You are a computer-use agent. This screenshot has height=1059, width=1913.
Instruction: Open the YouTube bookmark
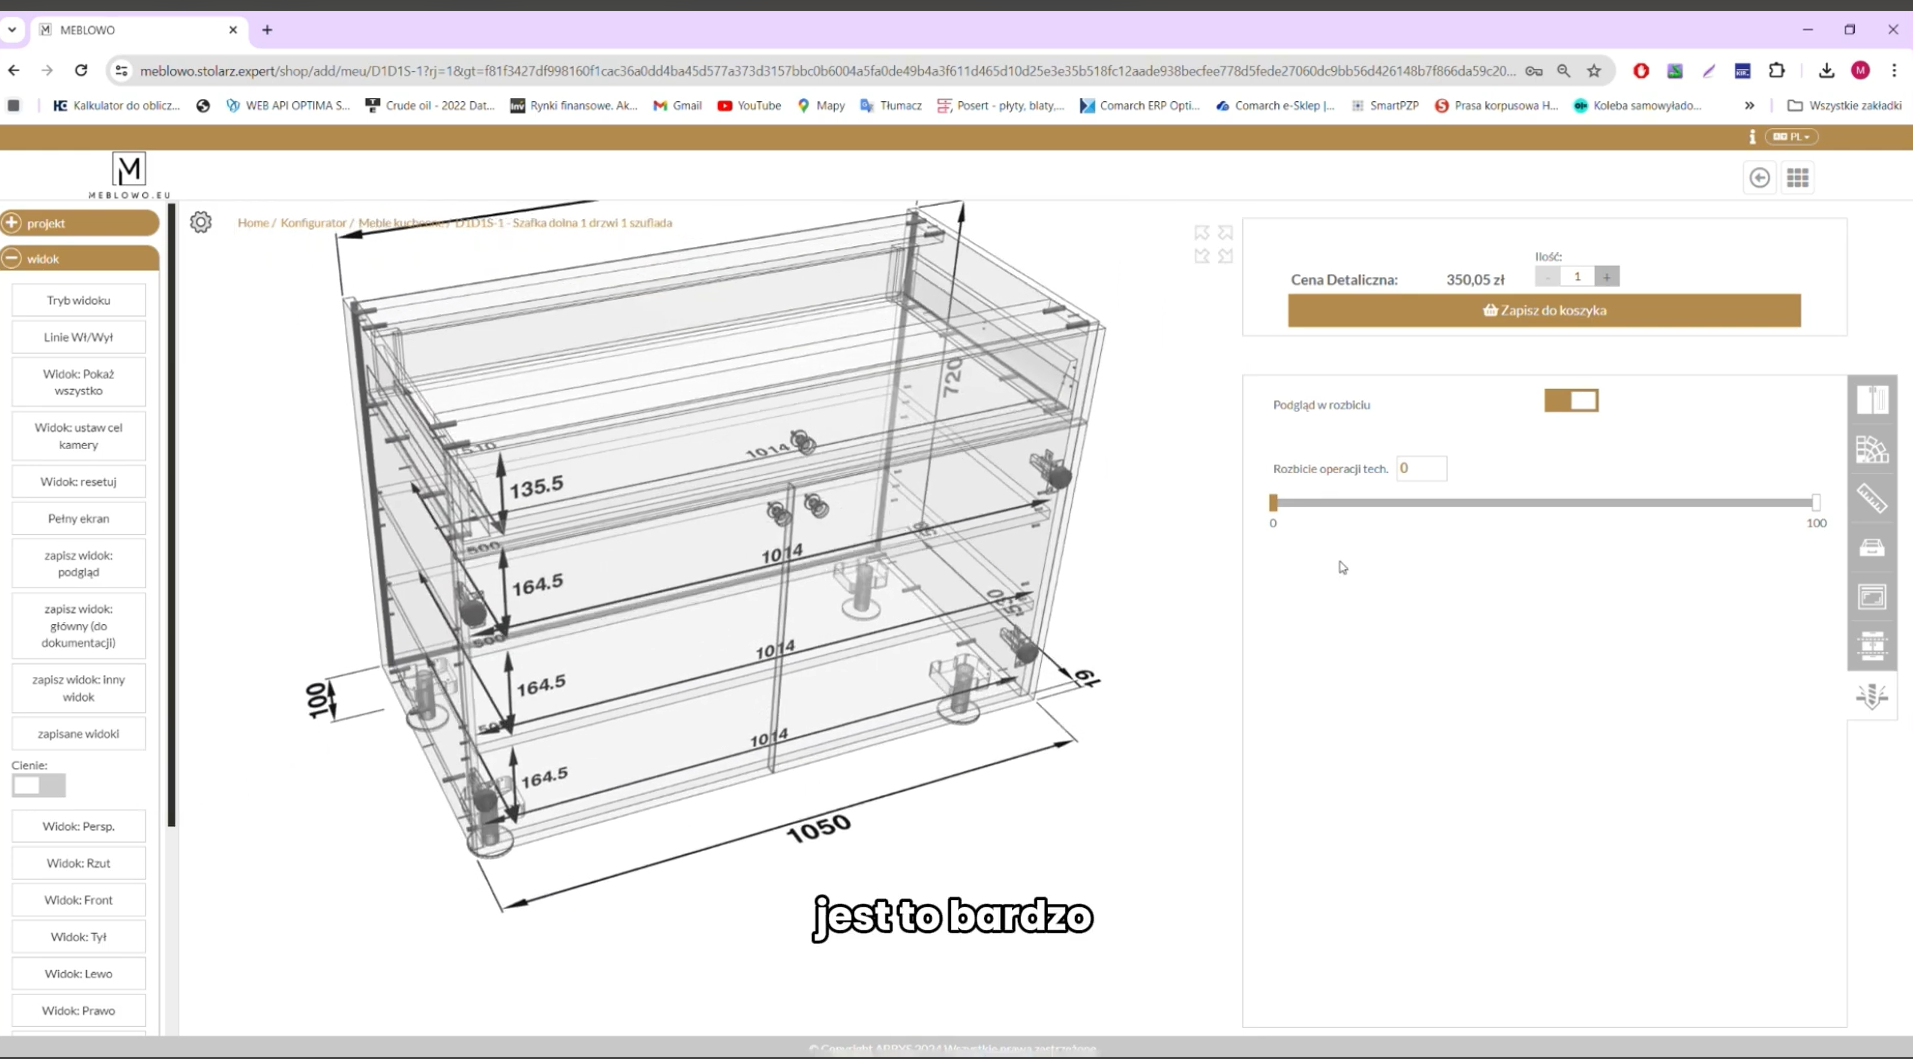(749, 105)
